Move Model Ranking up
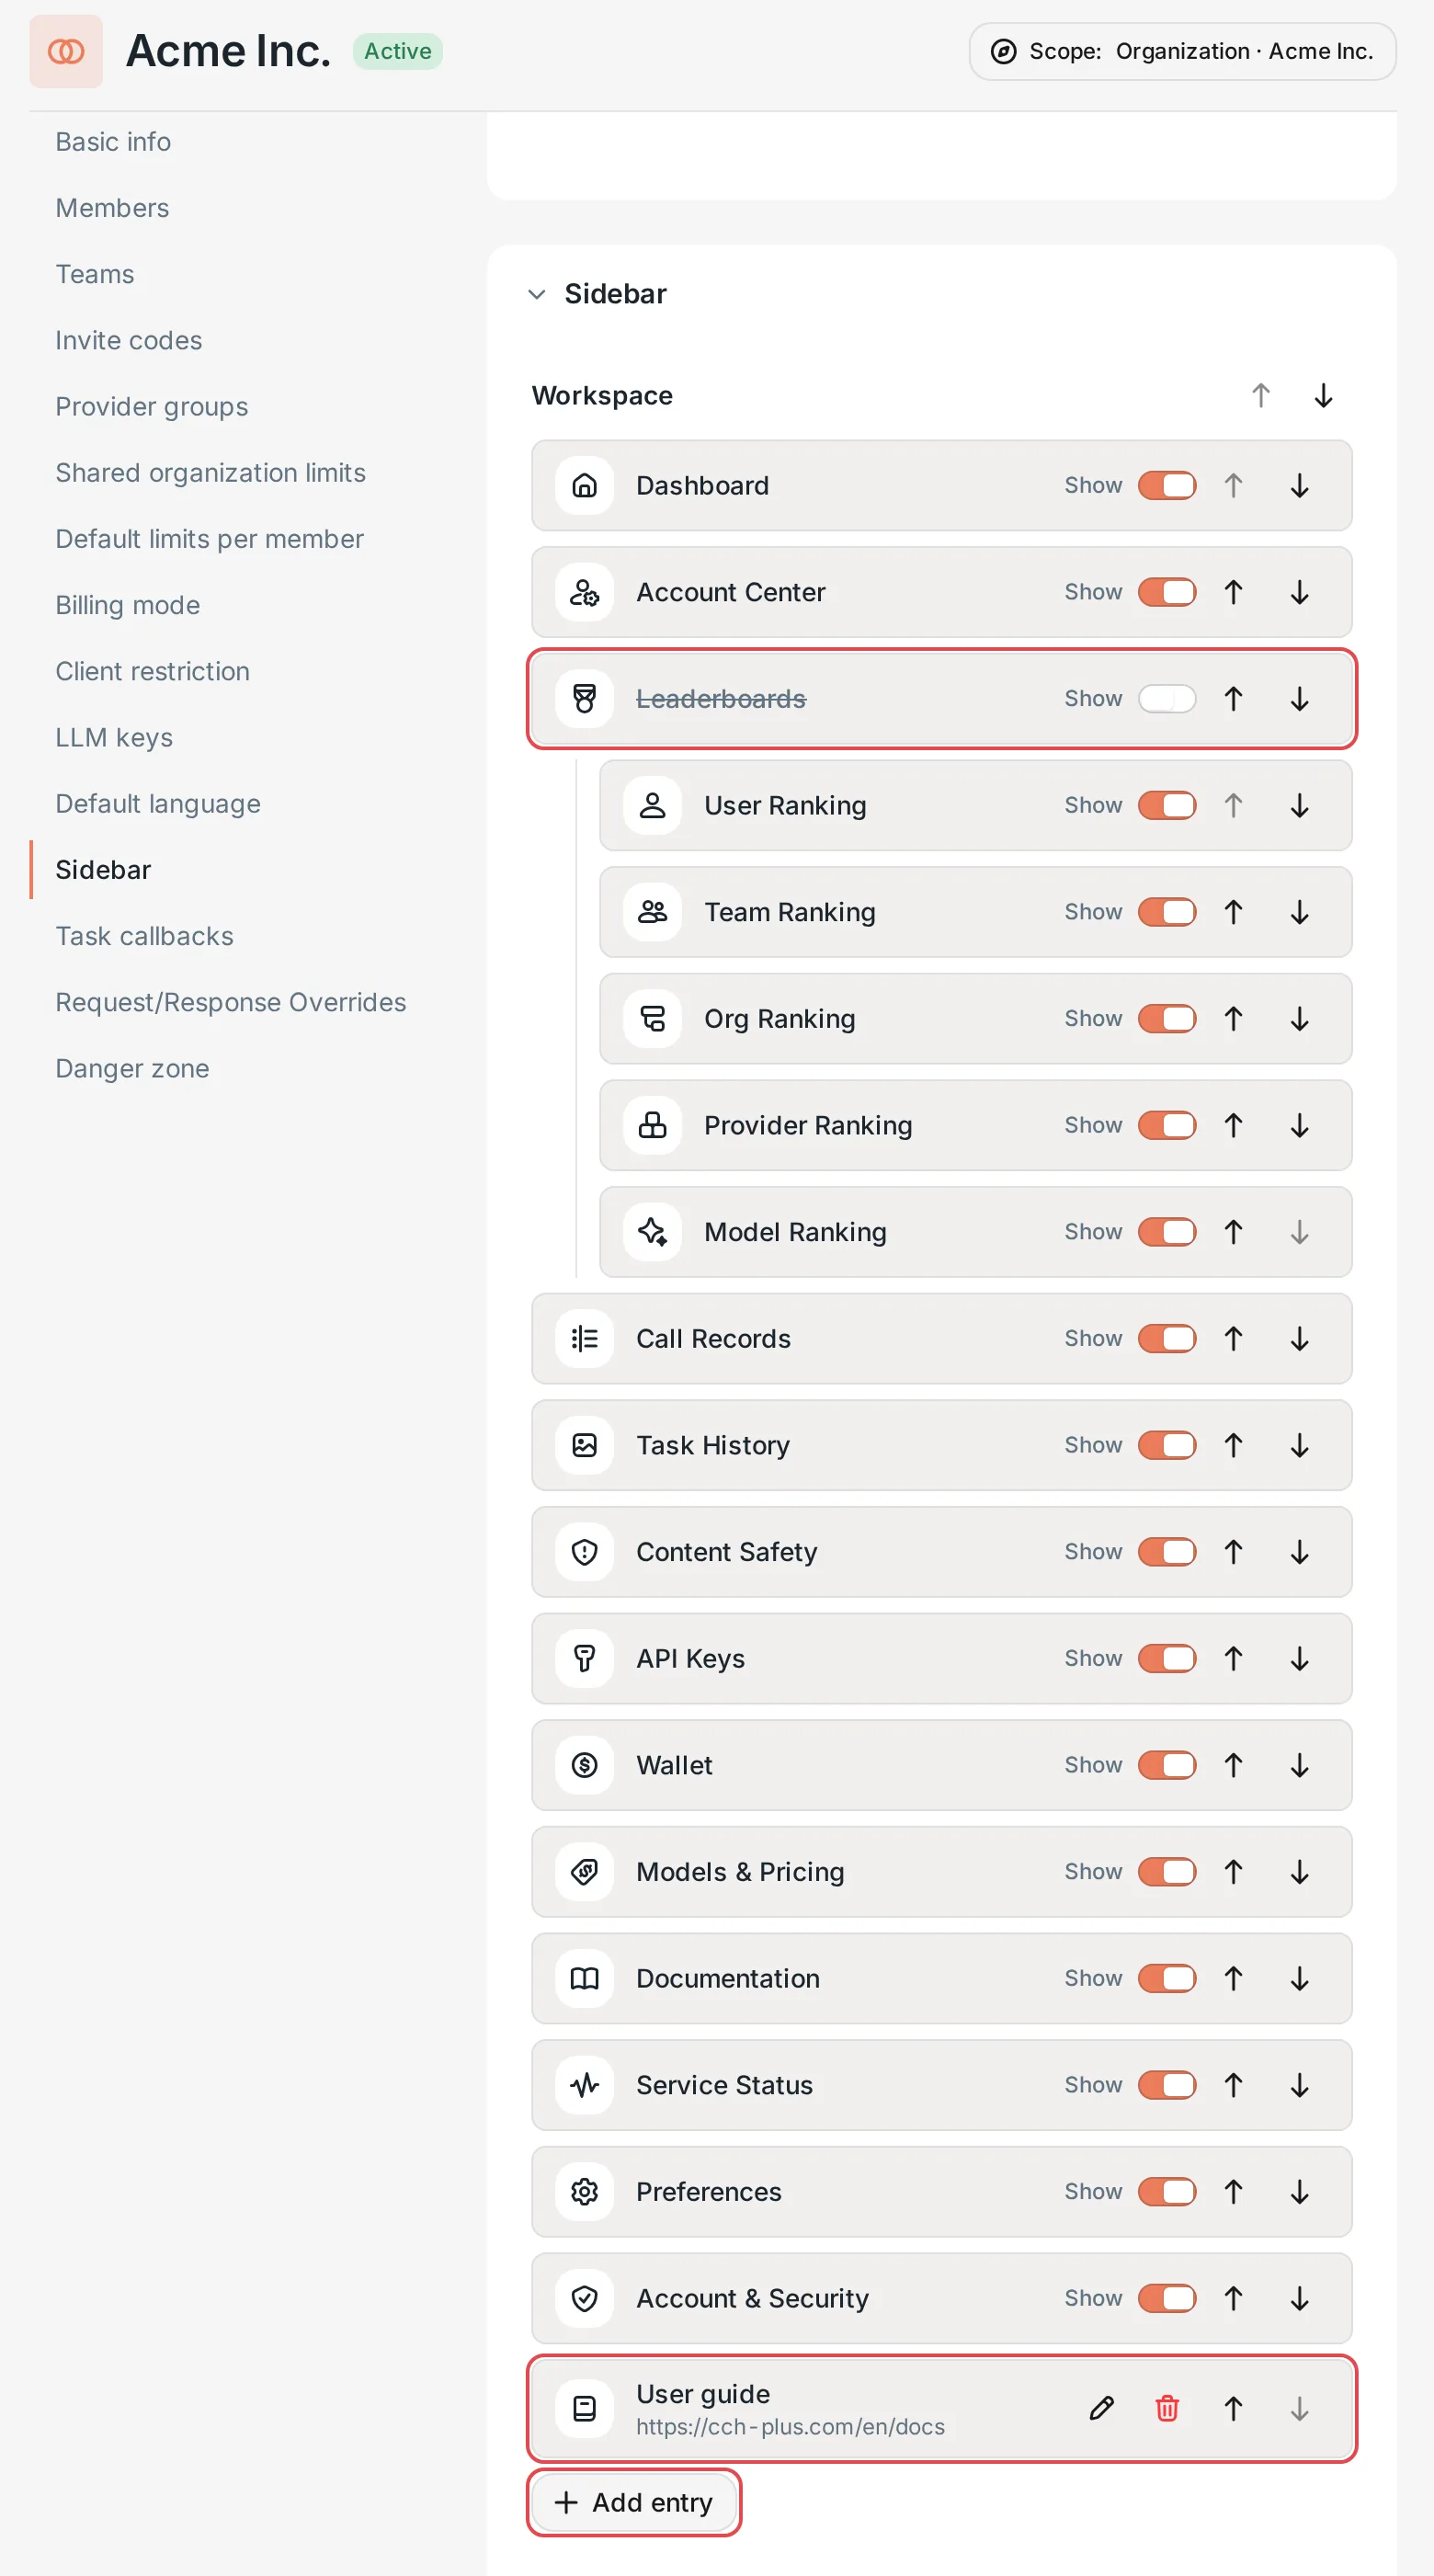 point(1233,1232)
